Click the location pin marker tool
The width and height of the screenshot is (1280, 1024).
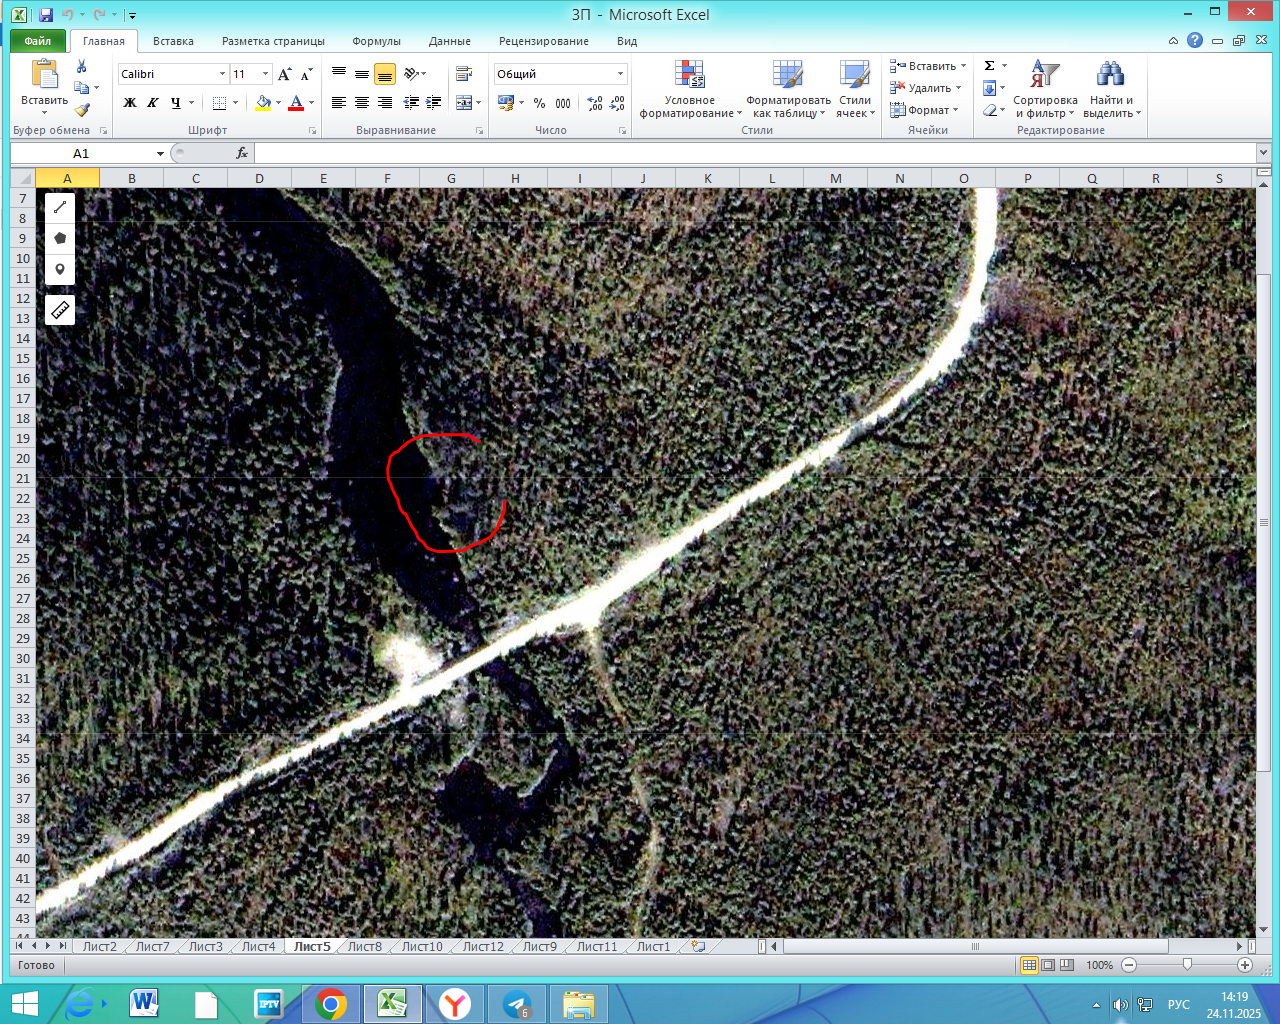pos(60,270)
